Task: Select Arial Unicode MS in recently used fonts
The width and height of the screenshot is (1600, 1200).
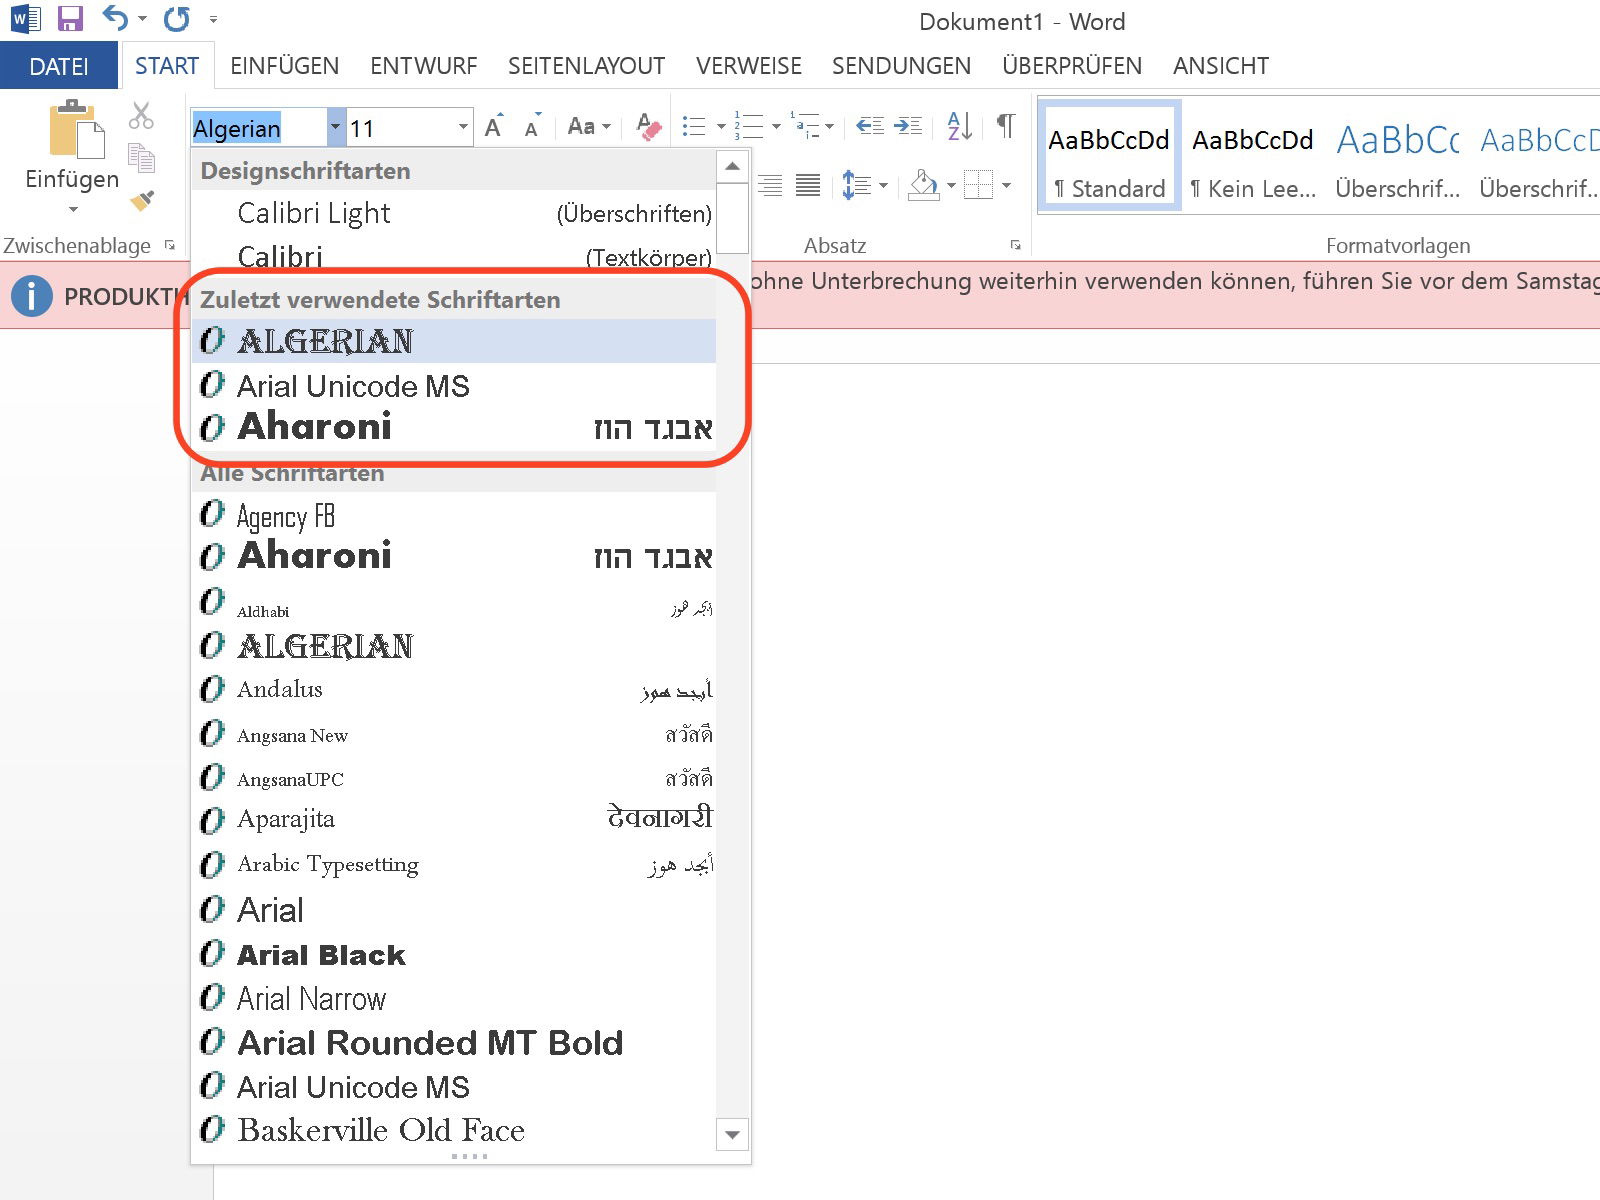Action: [x=454, y=385]
